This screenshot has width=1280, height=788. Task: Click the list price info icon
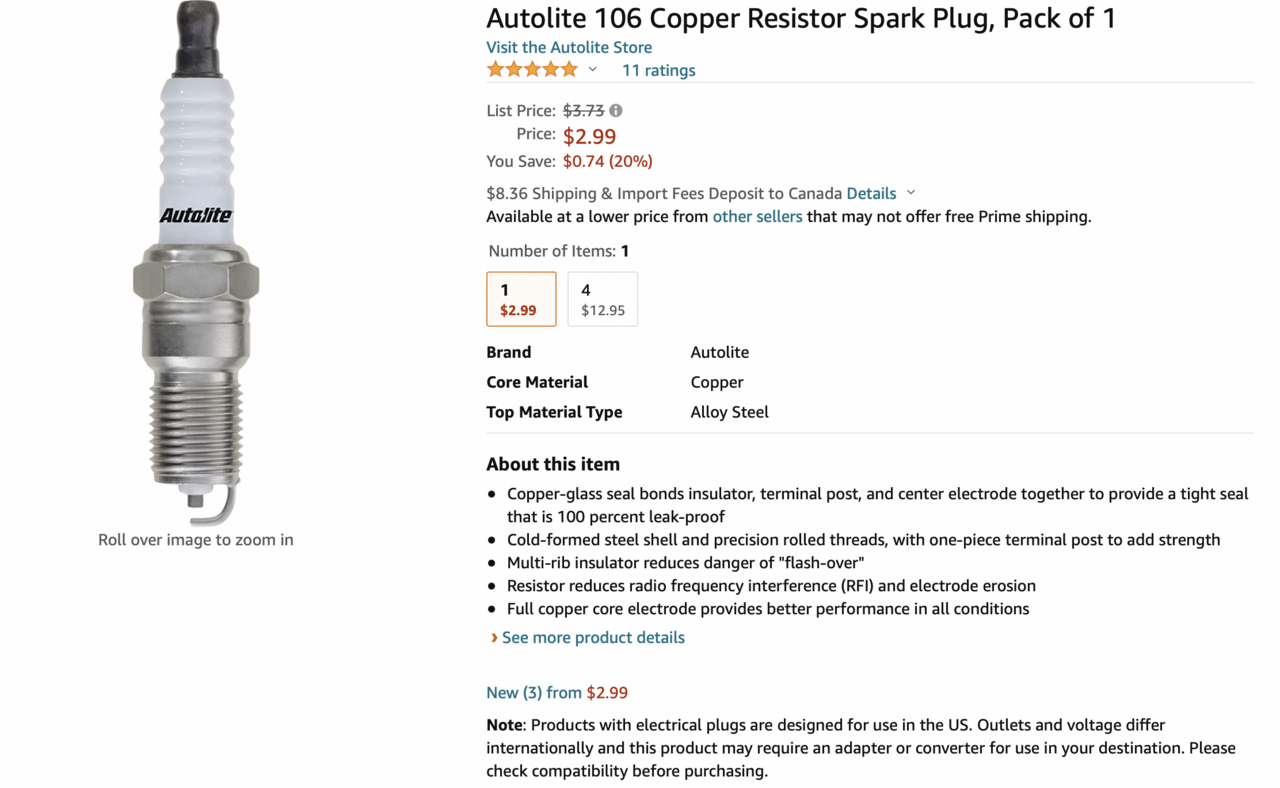[616, 111]
